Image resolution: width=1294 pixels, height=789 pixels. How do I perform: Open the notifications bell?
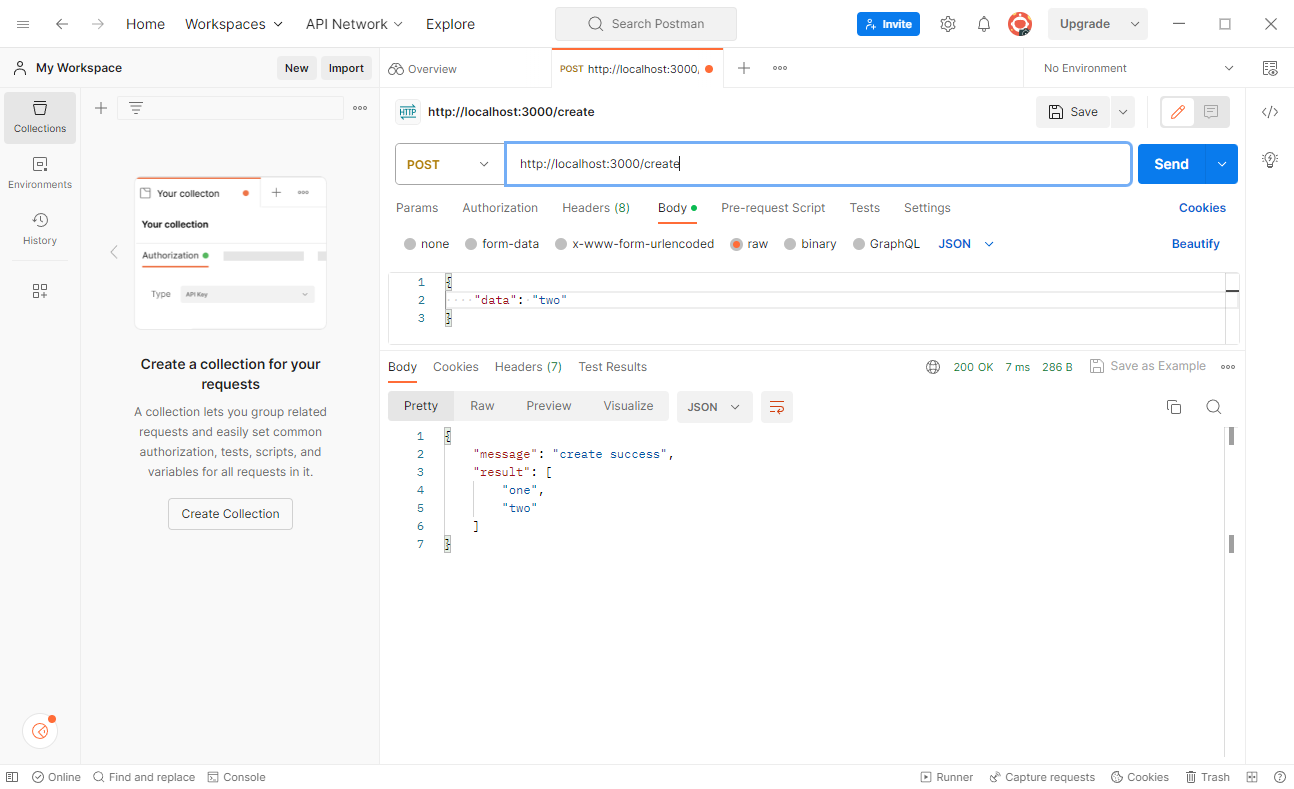click(x=984, y=24)
